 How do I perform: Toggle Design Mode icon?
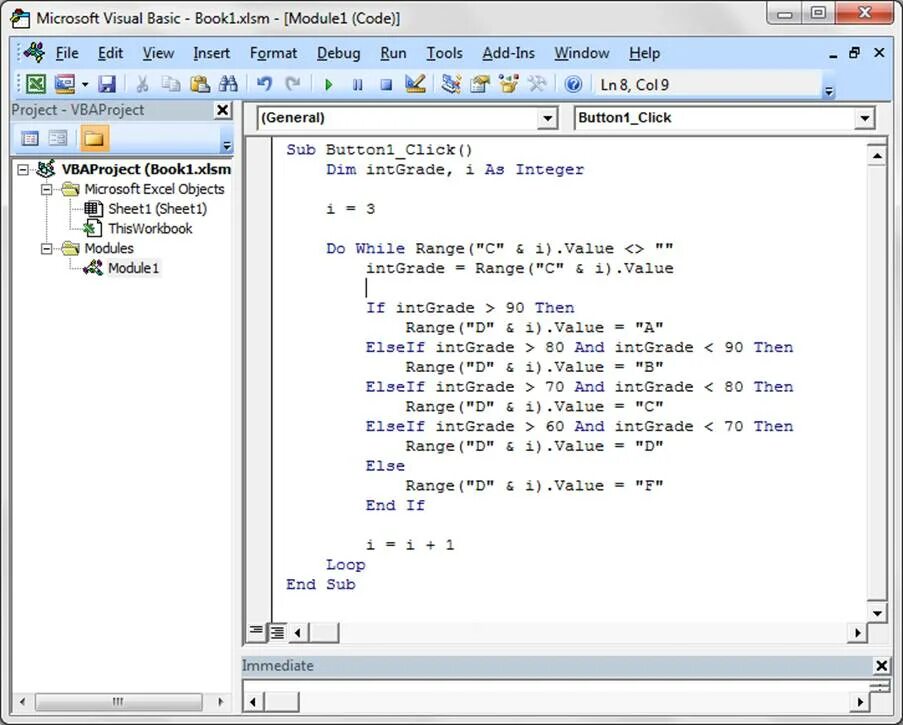(415, 84)
